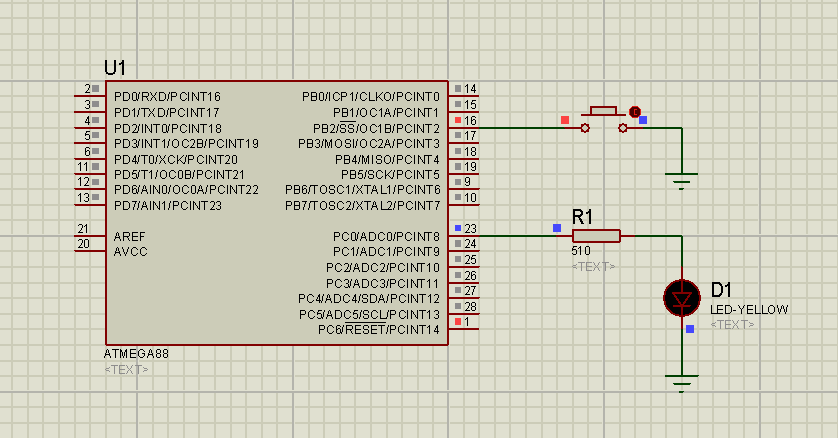Click pin label PC5/ADC5/SCL/PCINT13
838x438 pixels.
pos(369,315)
